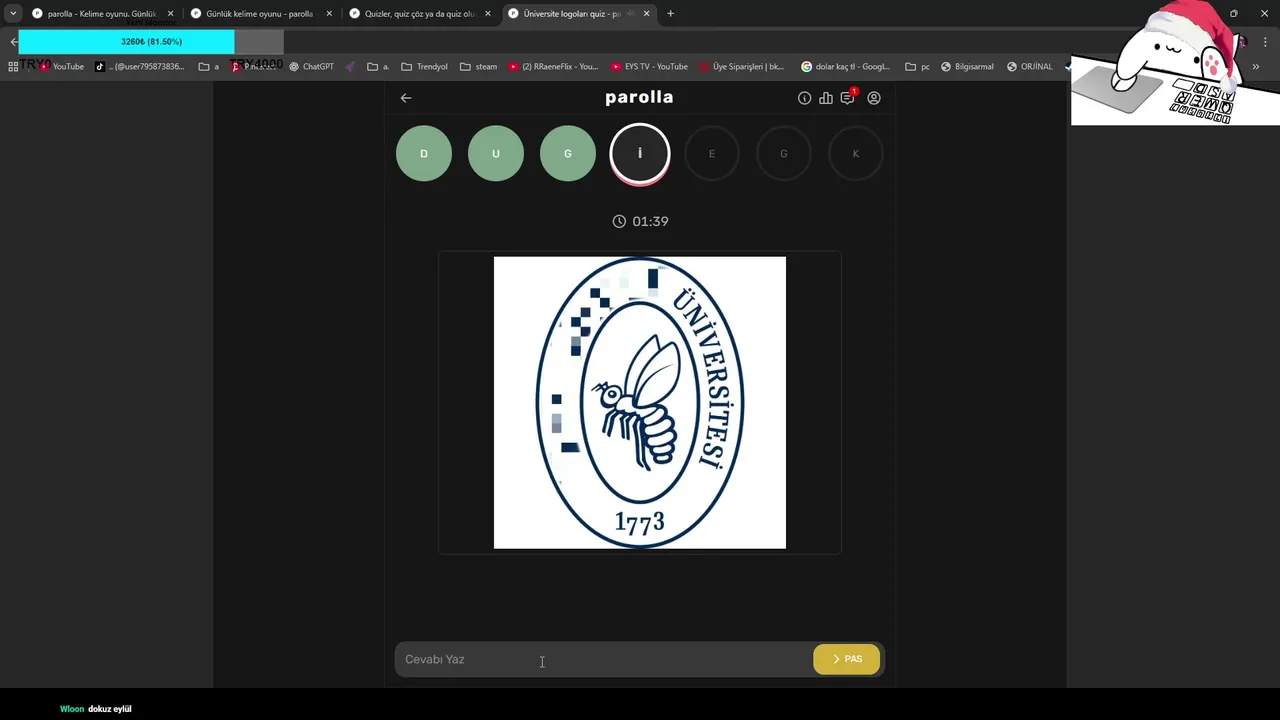Click the 01:39 timer text
Viewport: 1280px width, 720px height.
coord(650,221)
